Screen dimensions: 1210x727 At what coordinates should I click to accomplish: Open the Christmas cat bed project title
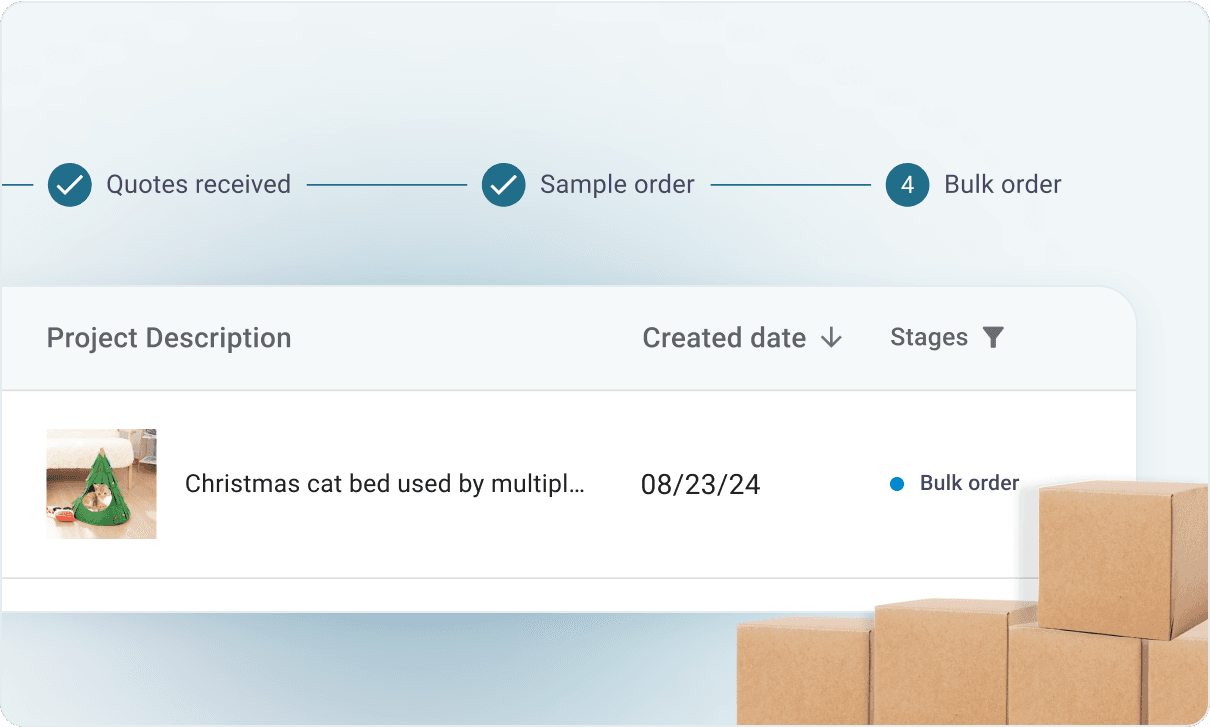coord(385,484)
